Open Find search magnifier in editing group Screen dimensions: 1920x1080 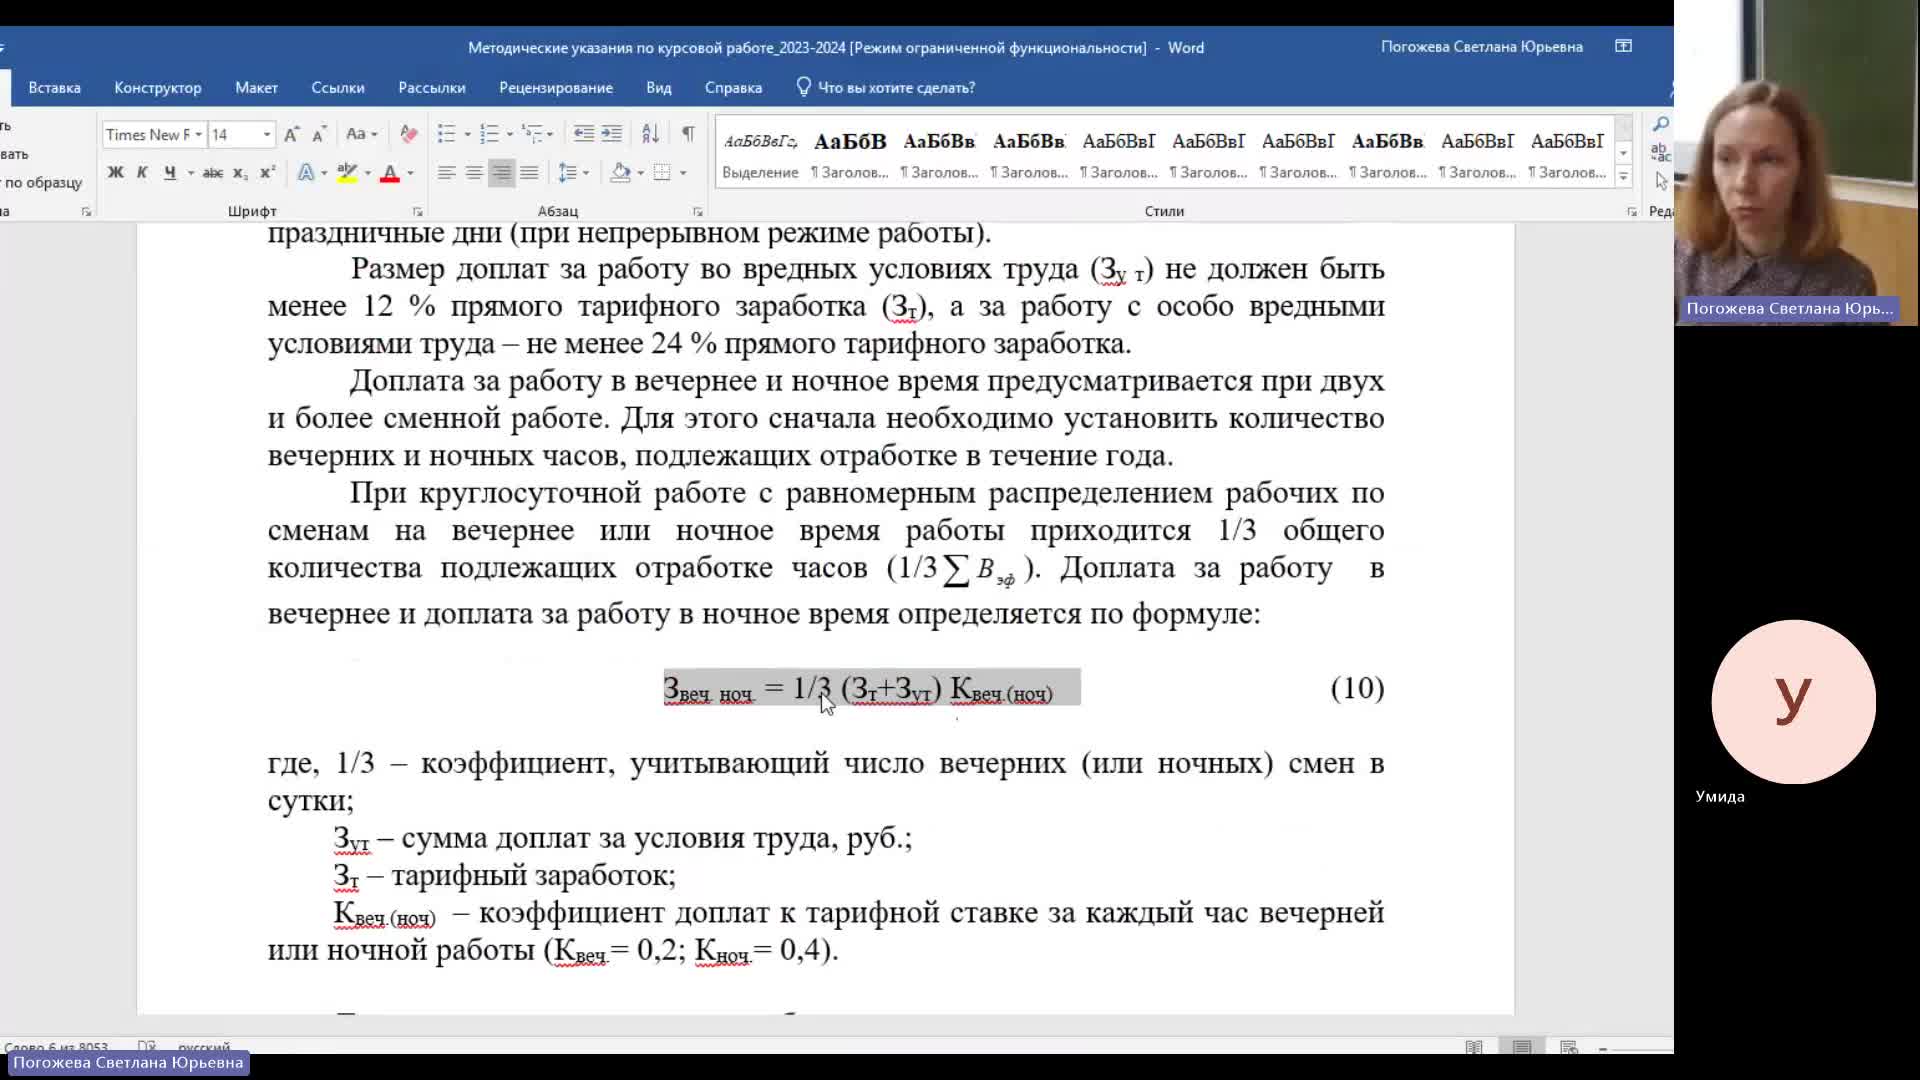[1661, 124]
